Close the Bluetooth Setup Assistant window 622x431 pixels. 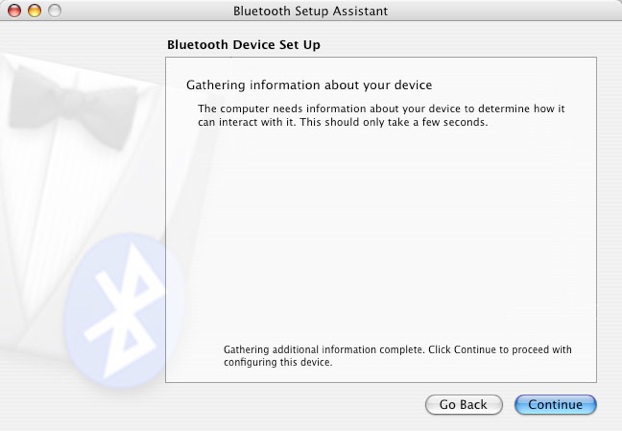coord(15,10)
